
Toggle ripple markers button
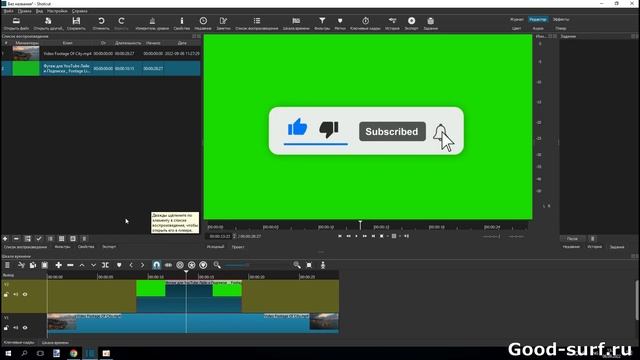(203, 265)
